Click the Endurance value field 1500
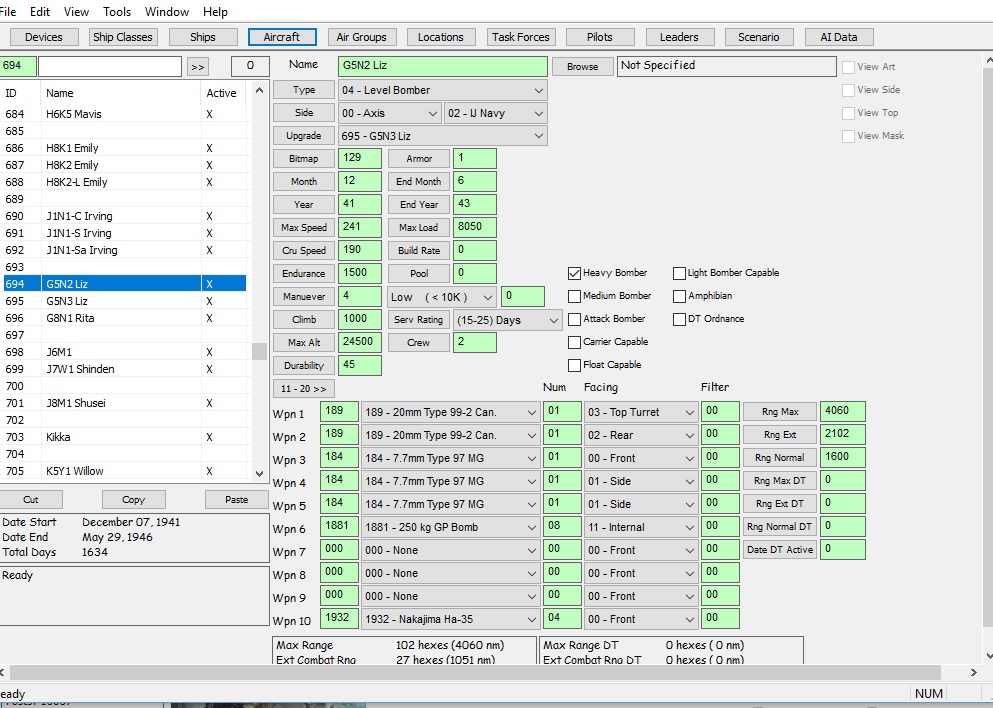The width and height of the screenshot is (993, 708). coord(360,273)
